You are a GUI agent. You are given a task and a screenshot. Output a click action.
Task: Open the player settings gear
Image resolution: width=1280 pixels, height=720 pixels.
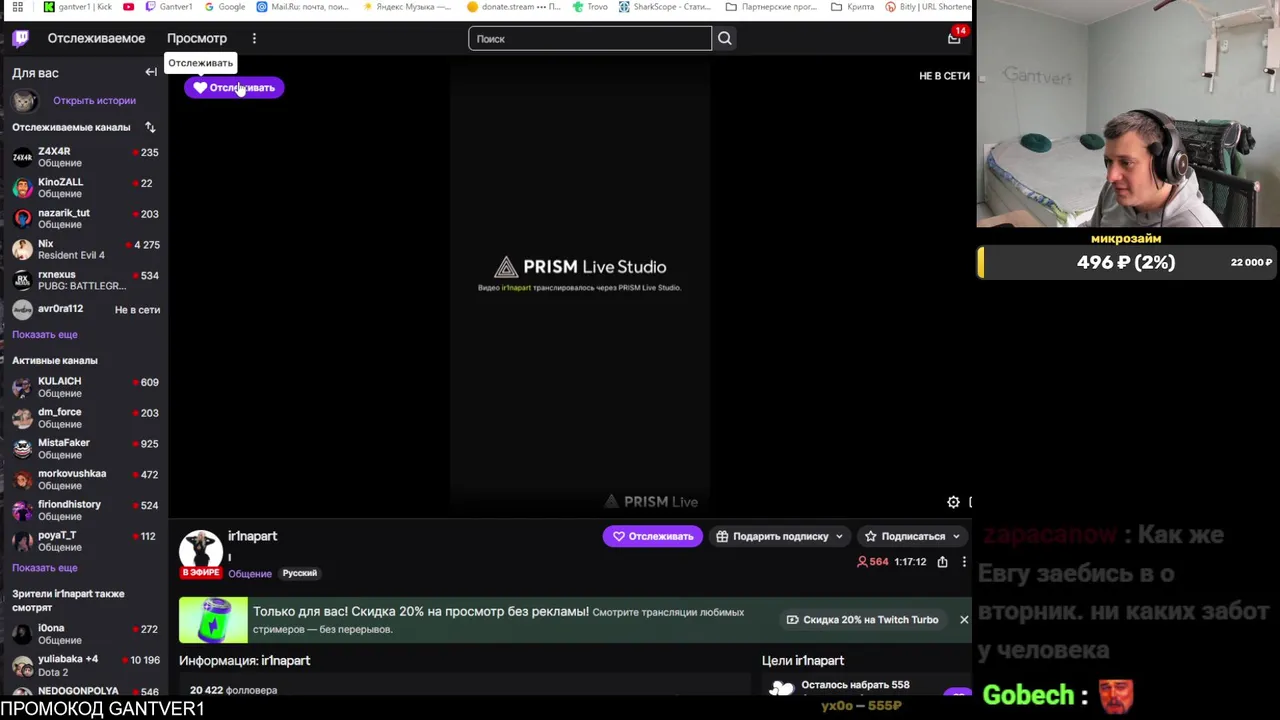point(953,502)
